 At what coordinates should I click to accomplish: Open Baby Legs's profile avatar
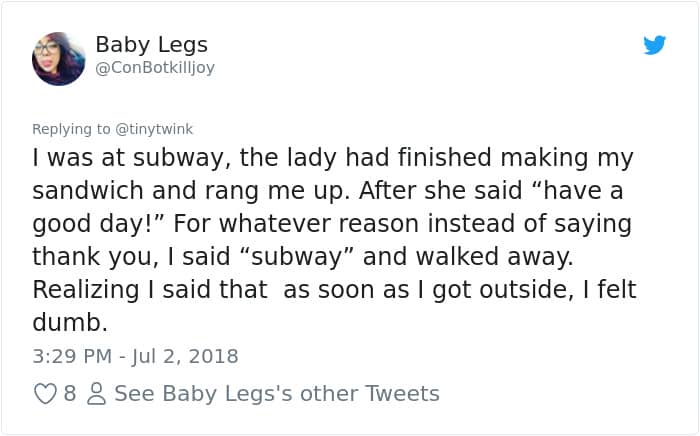click(59, 59)
